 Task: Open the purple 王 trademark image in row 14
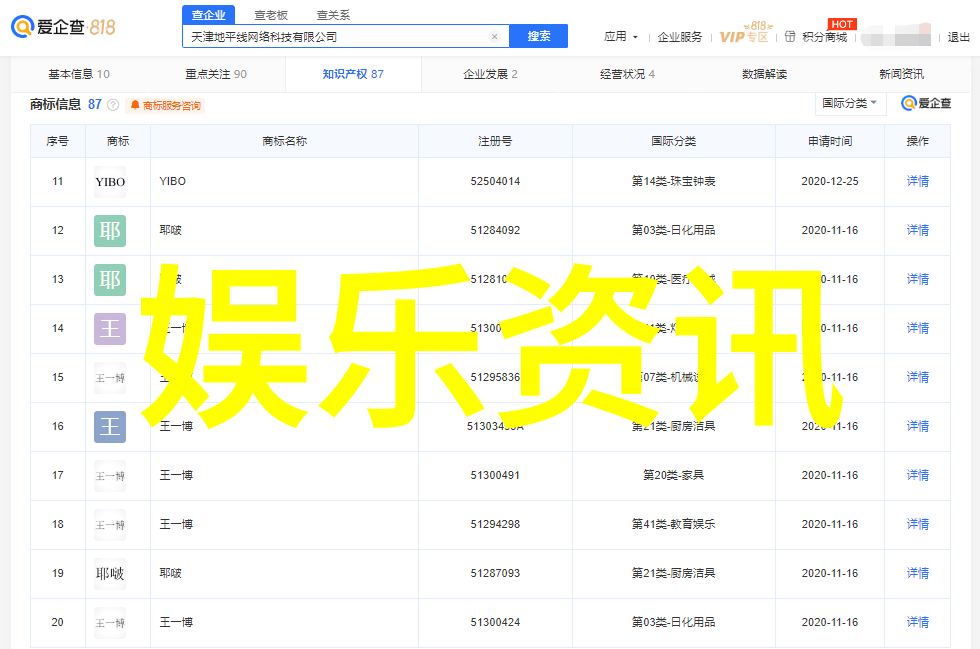(110, 329)
